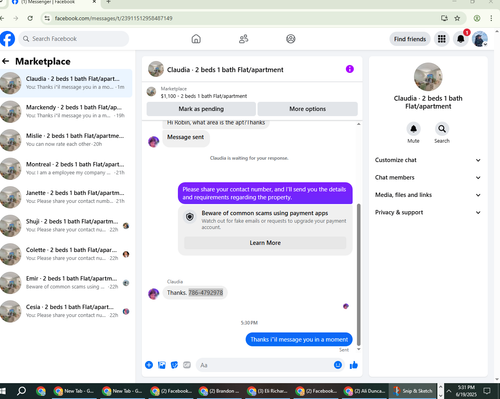The image size is (500, 399).
Task: Click More options button
Action: (307, 109)
